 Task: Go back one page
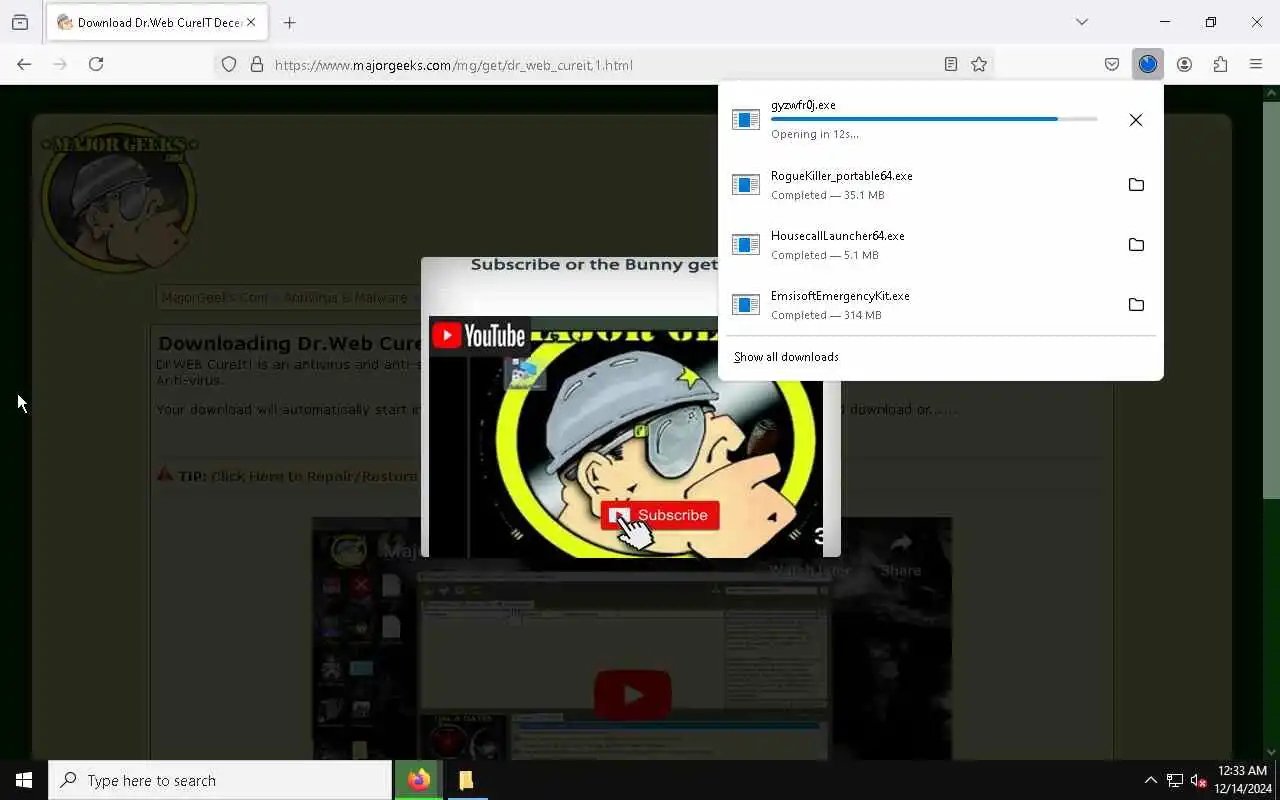[24, 64]
